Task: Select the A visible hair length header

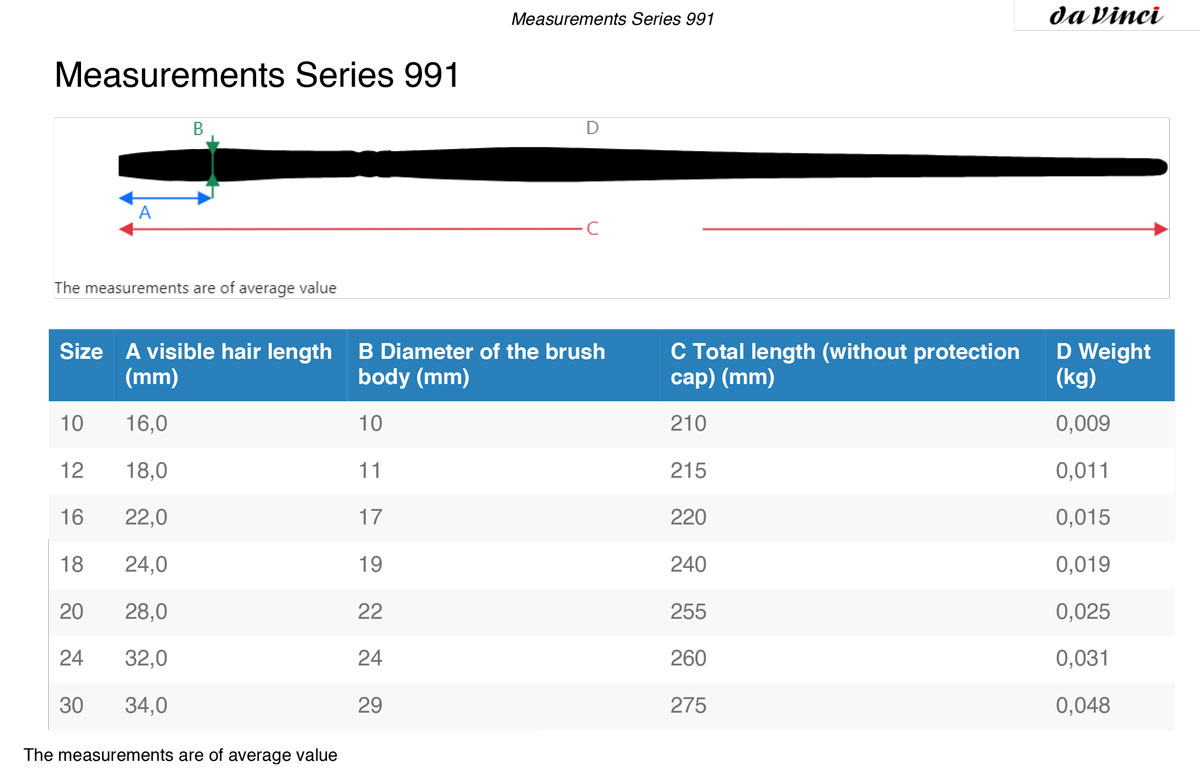Action: (x=229, y=365)
